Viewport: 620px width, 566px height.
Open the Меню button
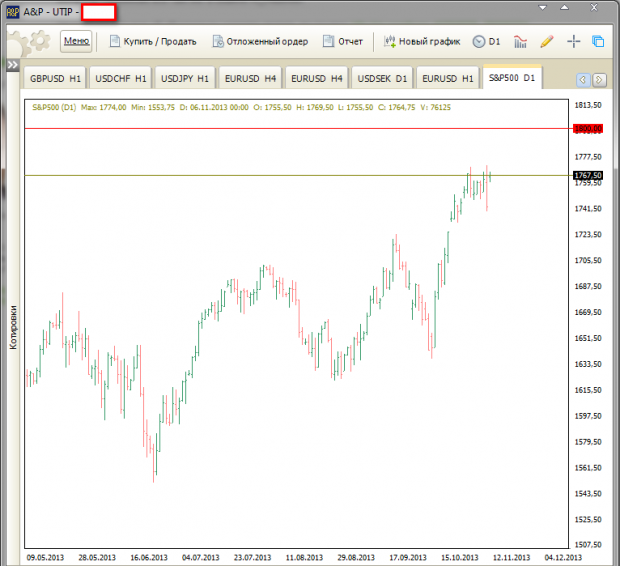click(x=77, y=41)
